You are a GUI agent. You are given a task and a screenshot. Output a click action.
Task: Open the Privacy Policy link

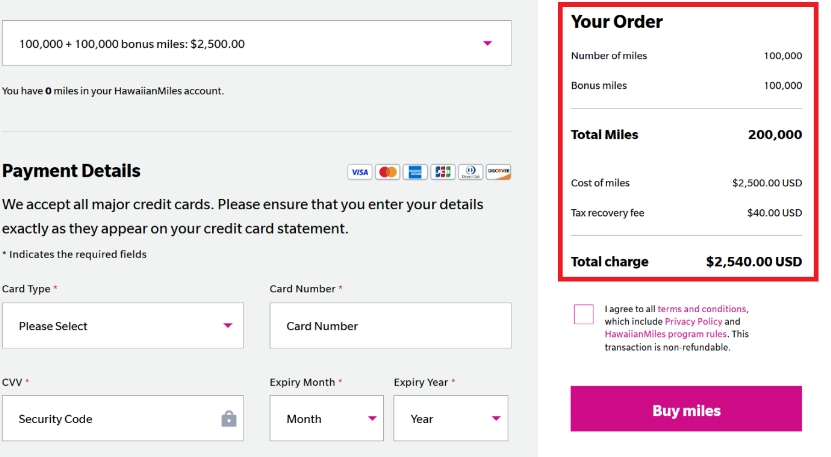point(693,321)
